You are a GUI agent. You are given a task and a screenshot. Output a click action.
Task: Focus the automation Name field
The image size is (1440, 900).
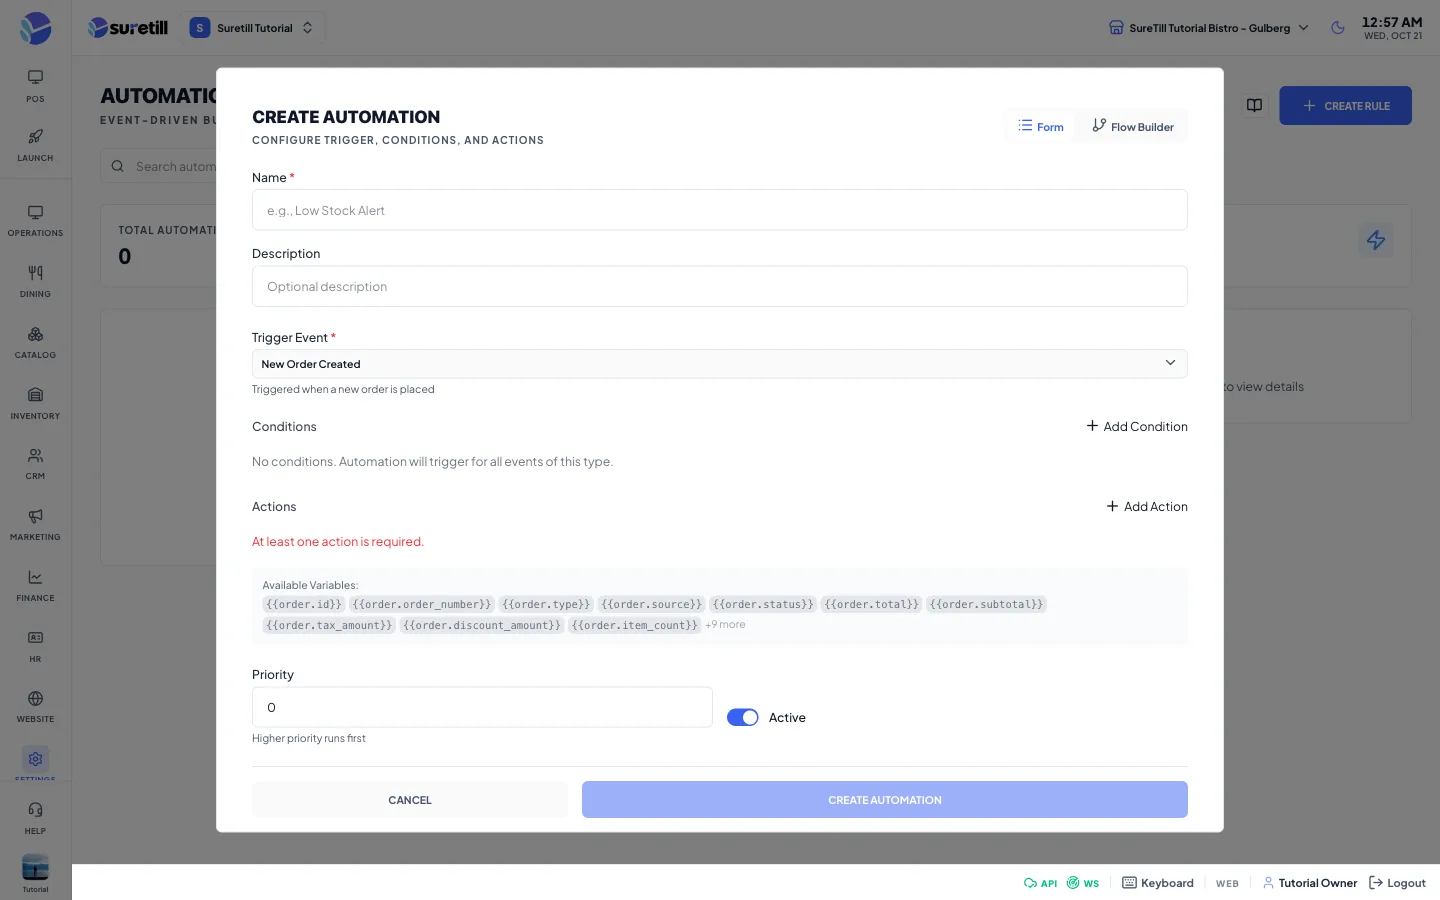(719, 210)
